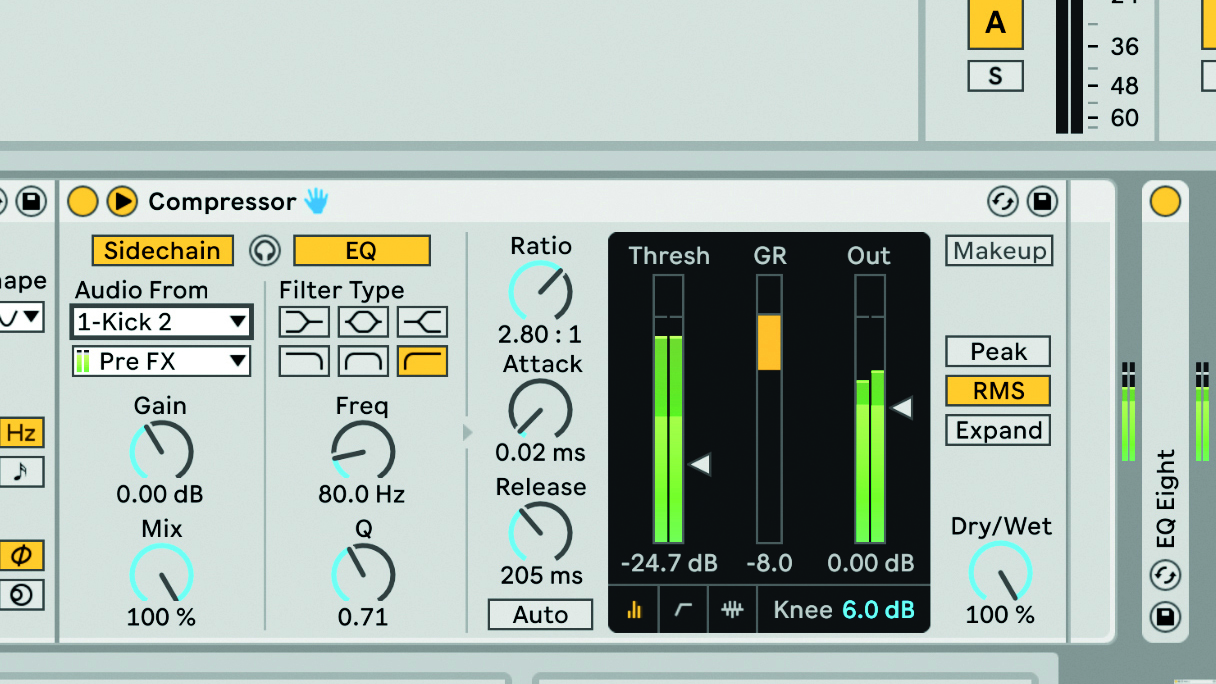Image resolution: width=1216 pixels, height=684 pixels.
Task: Click the 80.0 Hz frequency value
Action: click(362, 494)
